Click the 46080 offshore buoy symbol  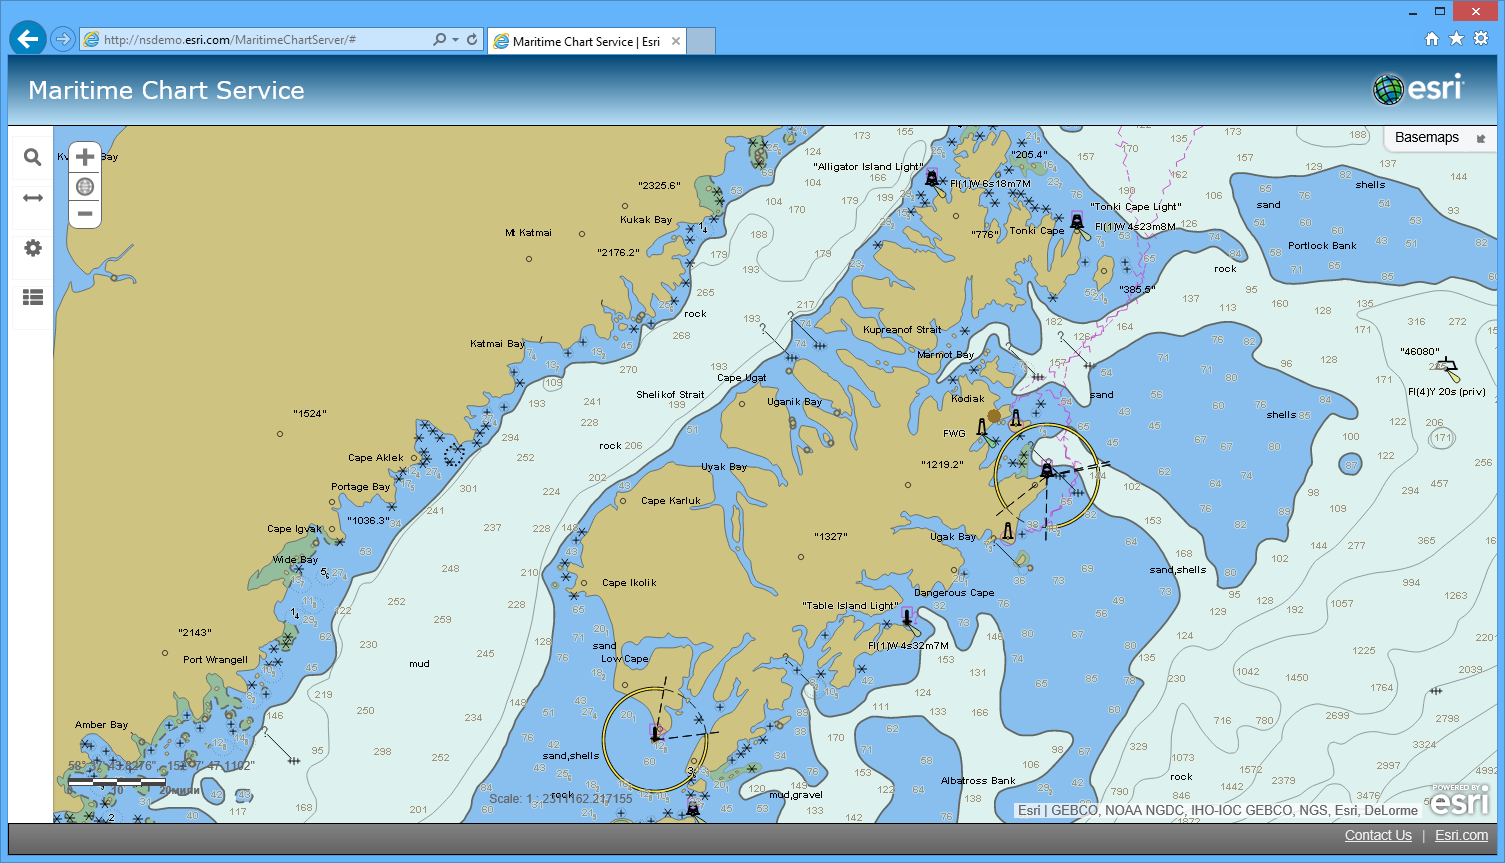click(1449, 367)
